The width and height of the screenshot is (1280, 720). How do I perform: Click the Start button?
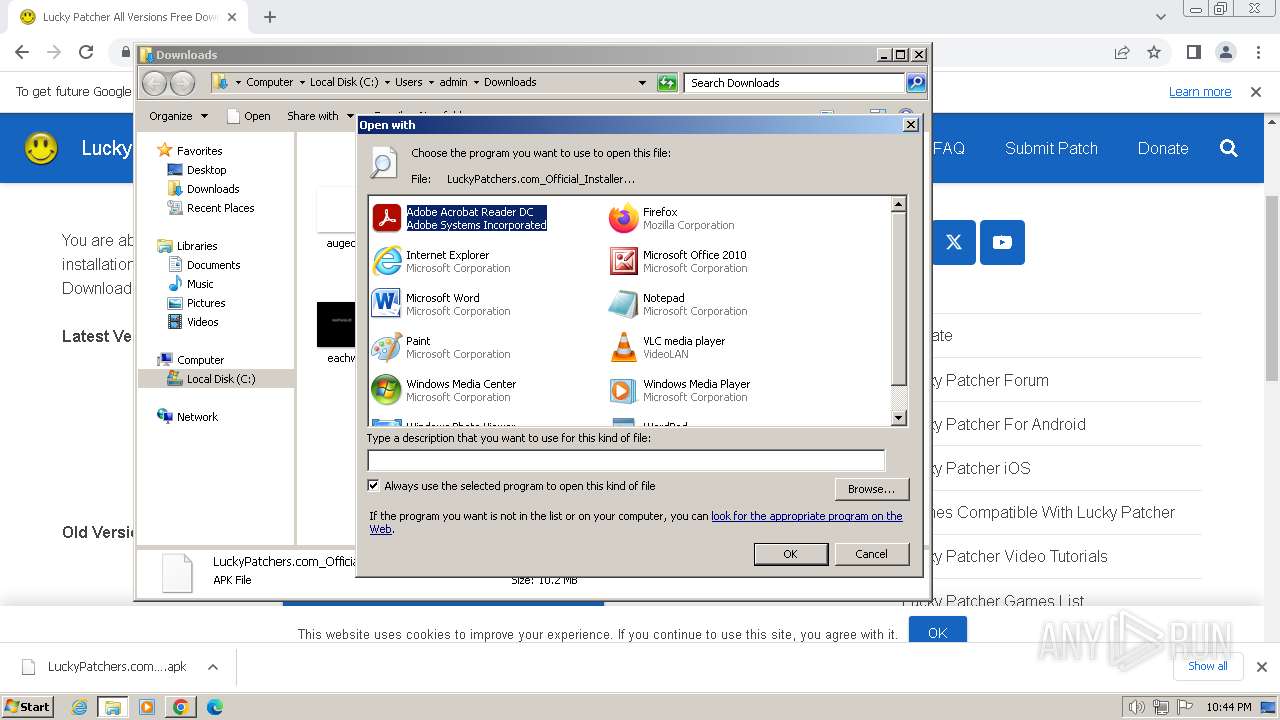tap(28, 707)
